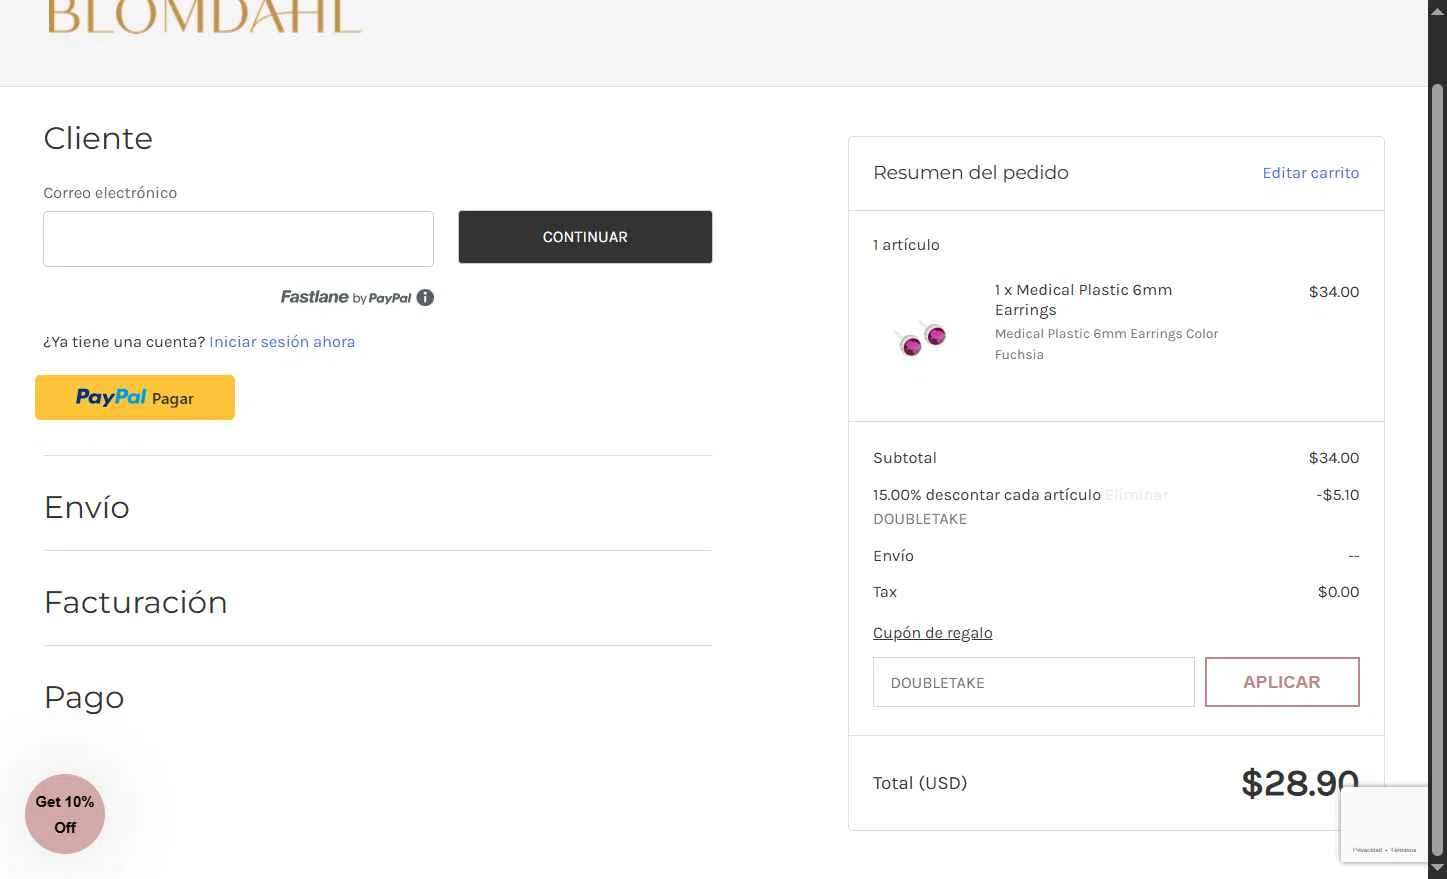This screenshot has width=1447, height=879.
Task: Click the Resumen del pedido heading
Action: (x=971, y=172)
